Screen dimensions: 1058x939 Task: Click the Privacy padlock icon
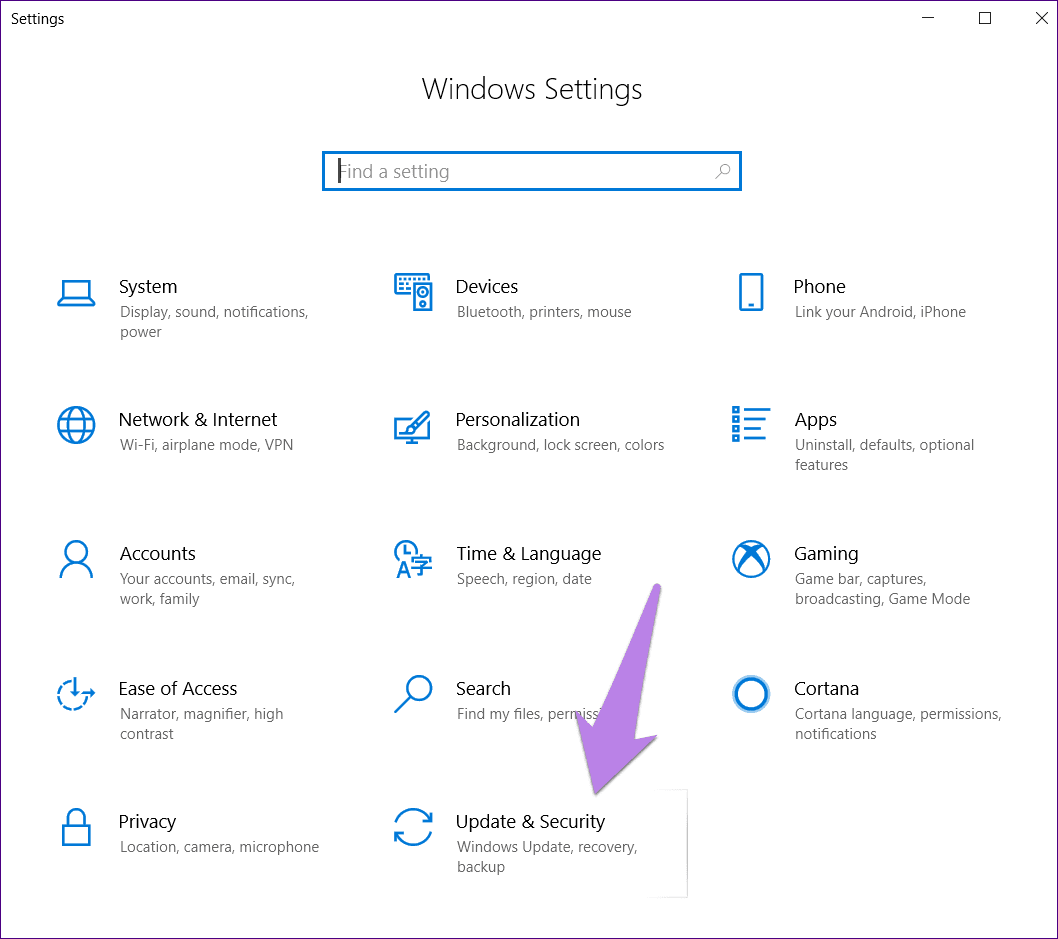[76, 827]
